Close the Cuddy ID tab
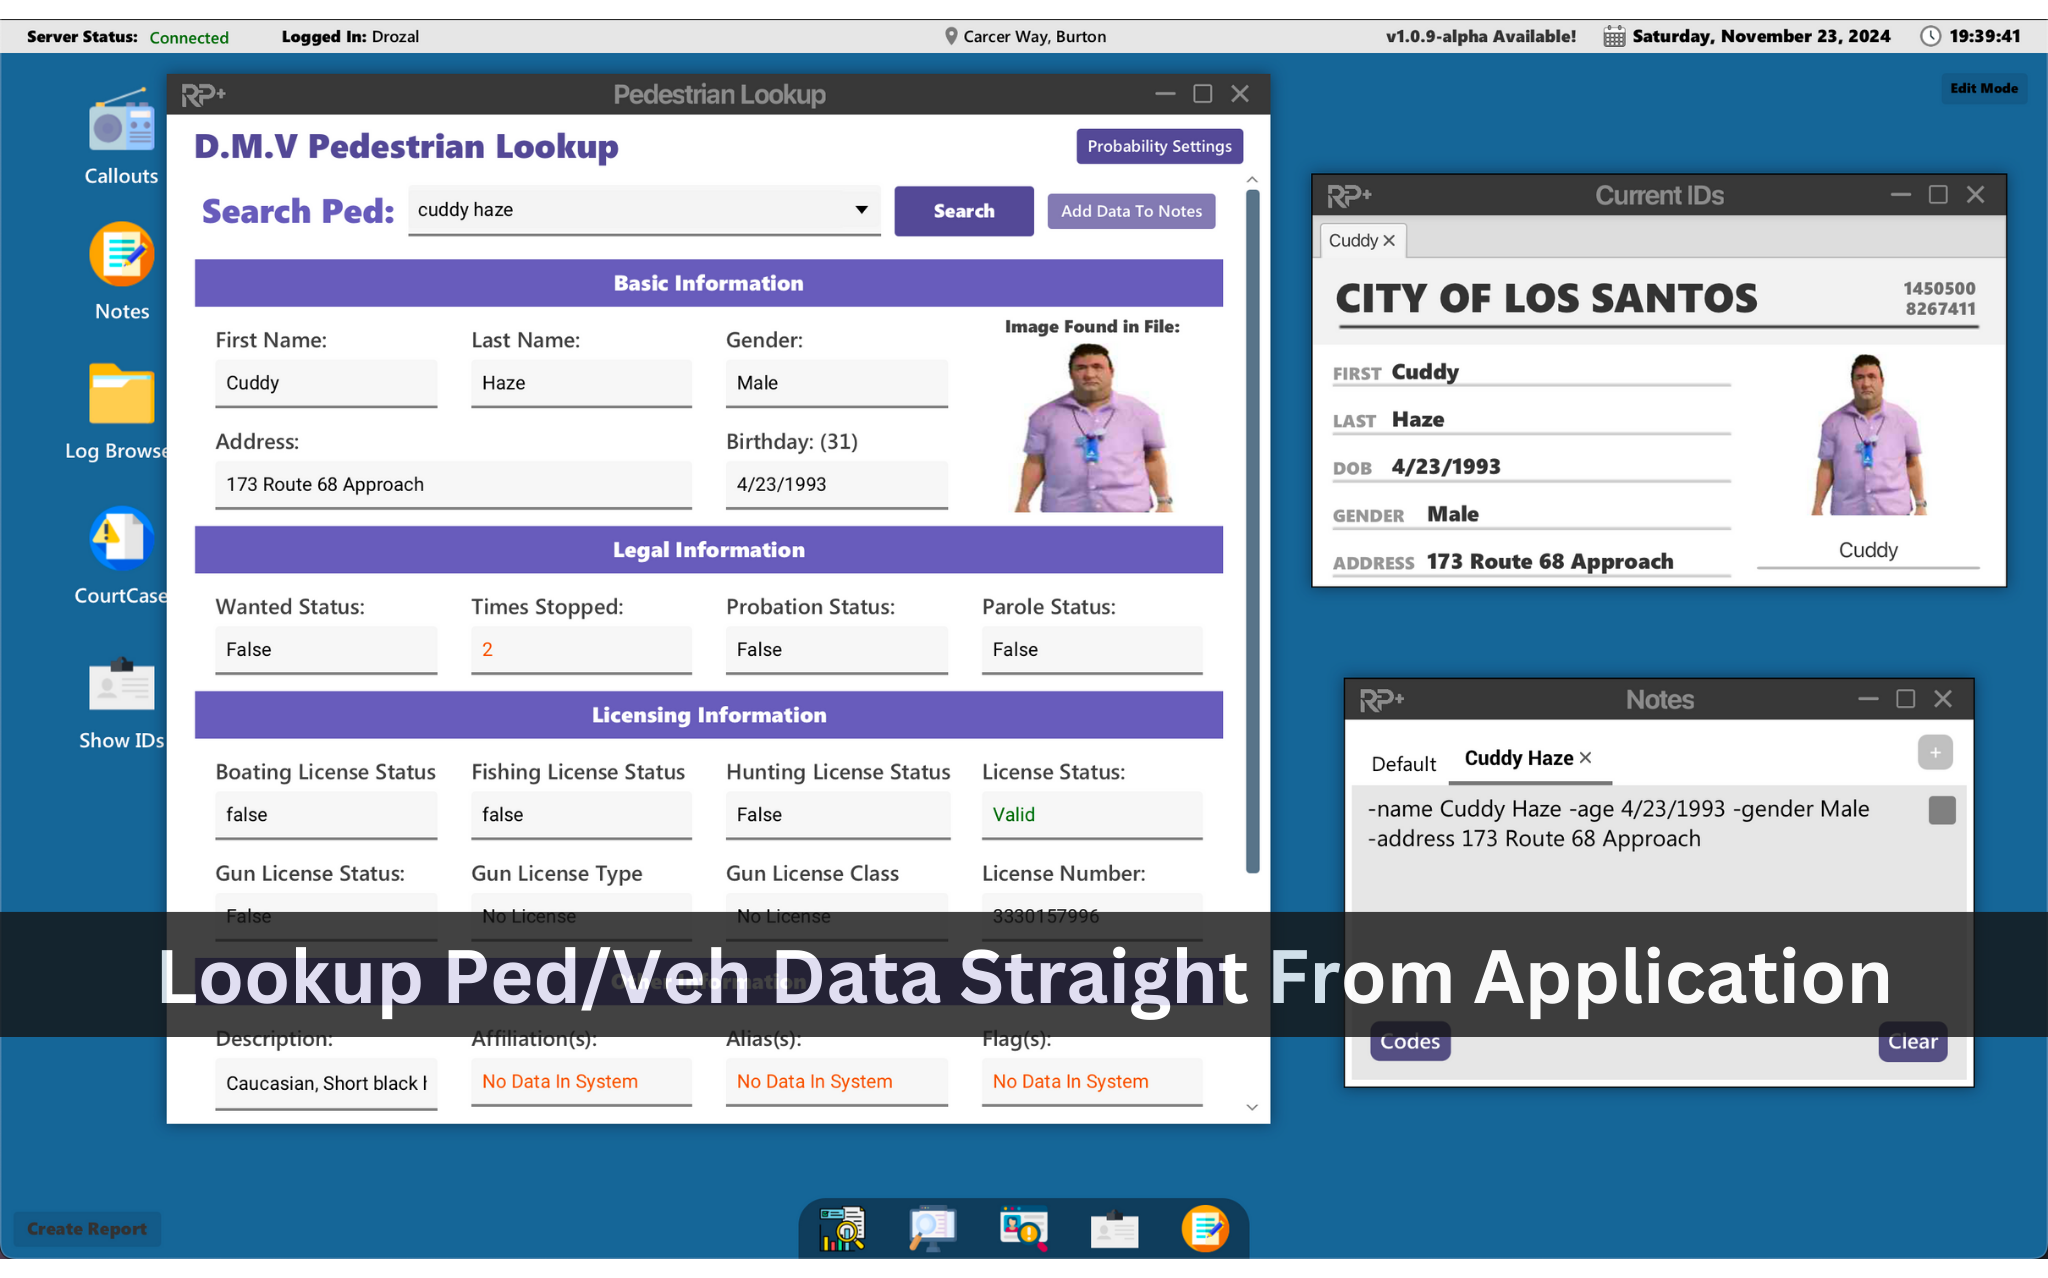 pyautogui.click(x=1389, y=241)
